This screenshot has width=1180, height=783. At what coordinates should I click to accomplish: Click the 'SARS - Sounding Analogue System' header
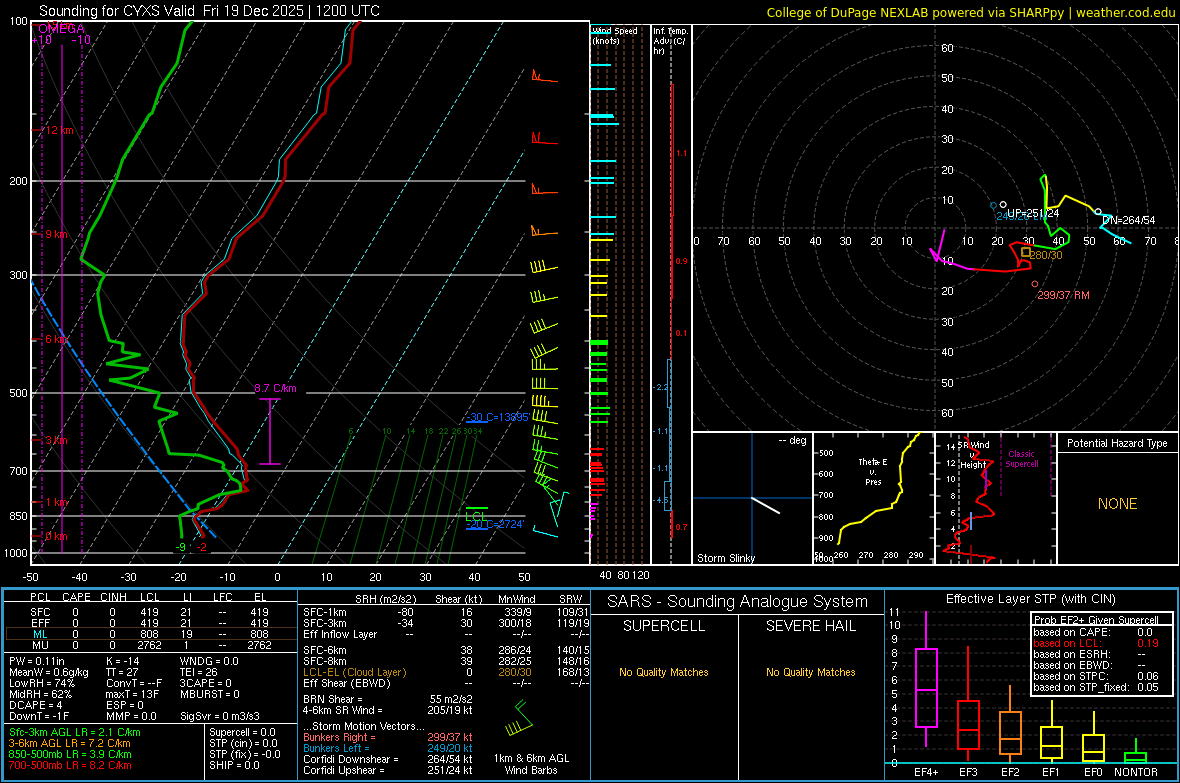tap(737, 602)
